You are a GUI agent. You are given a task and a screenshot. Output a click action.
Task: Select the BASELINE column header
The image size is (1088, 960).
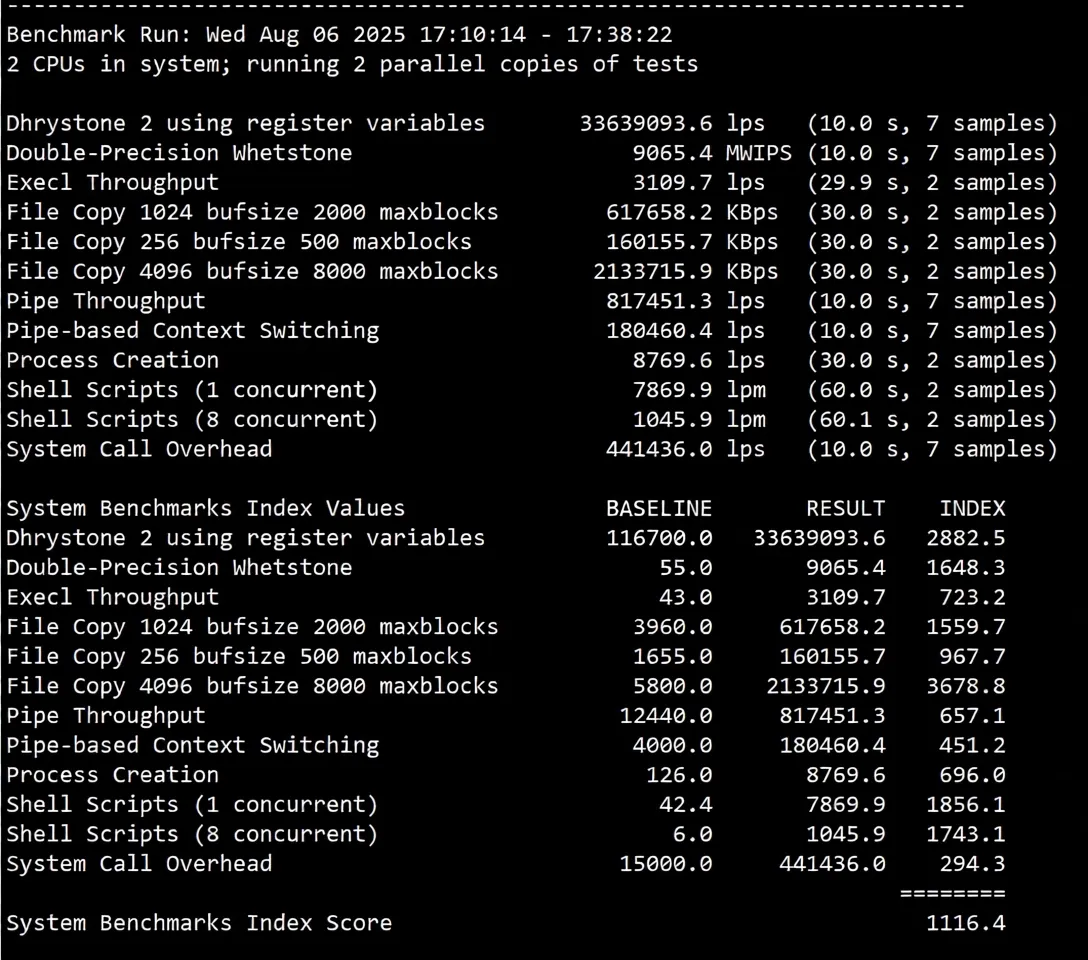pos(659,507)
